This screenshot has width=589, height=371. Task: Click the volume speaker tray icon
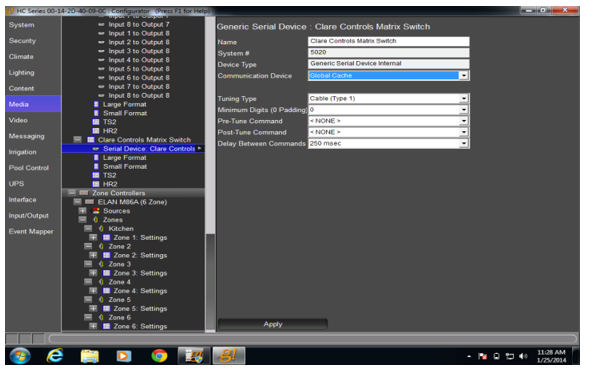click(523, 356)
